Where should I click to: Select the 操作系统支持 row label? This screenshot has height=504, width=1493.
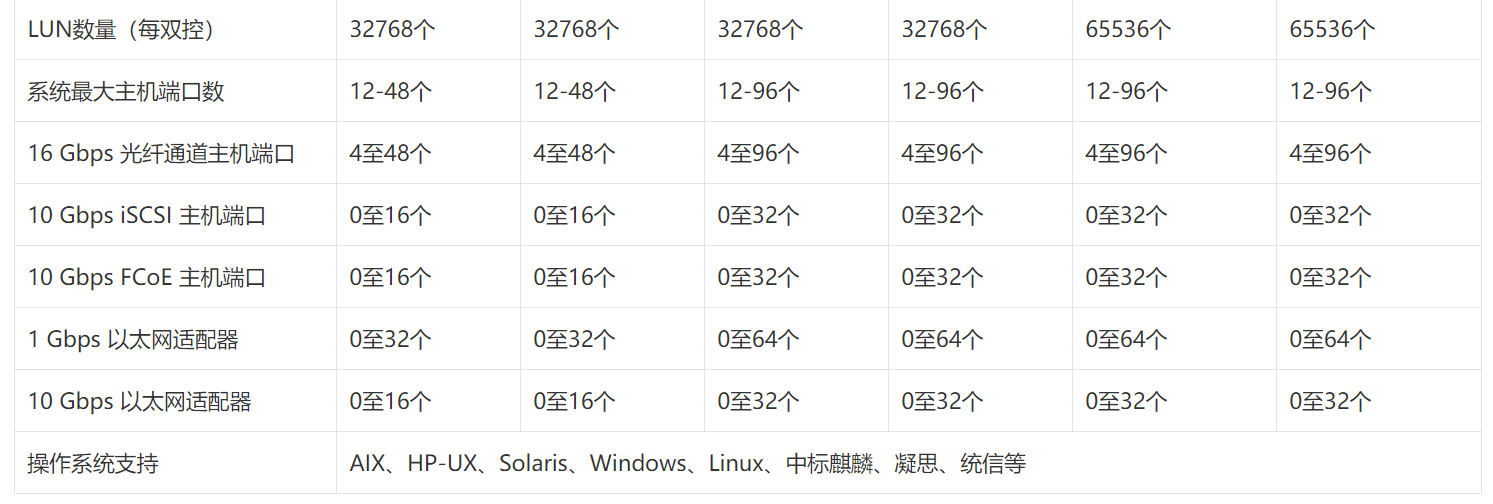(x=93, y=463)
